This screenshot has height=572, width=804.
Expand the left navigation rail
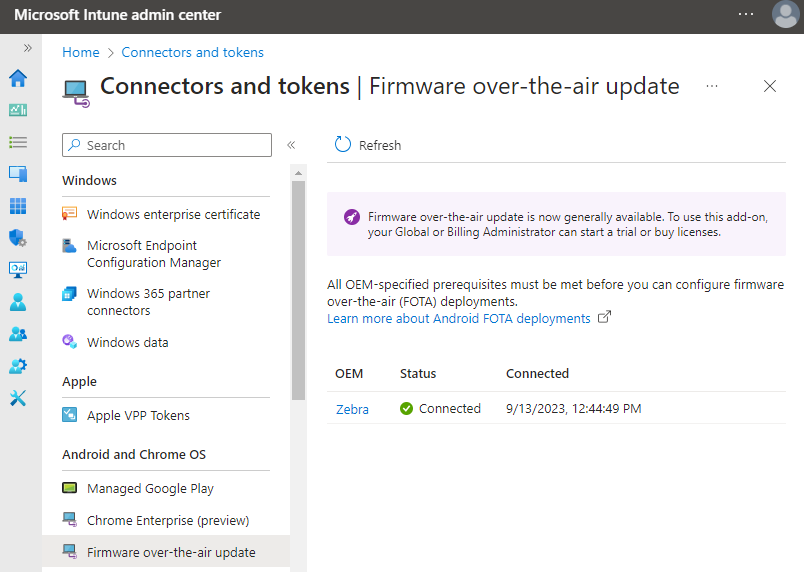tap(28, 48)
